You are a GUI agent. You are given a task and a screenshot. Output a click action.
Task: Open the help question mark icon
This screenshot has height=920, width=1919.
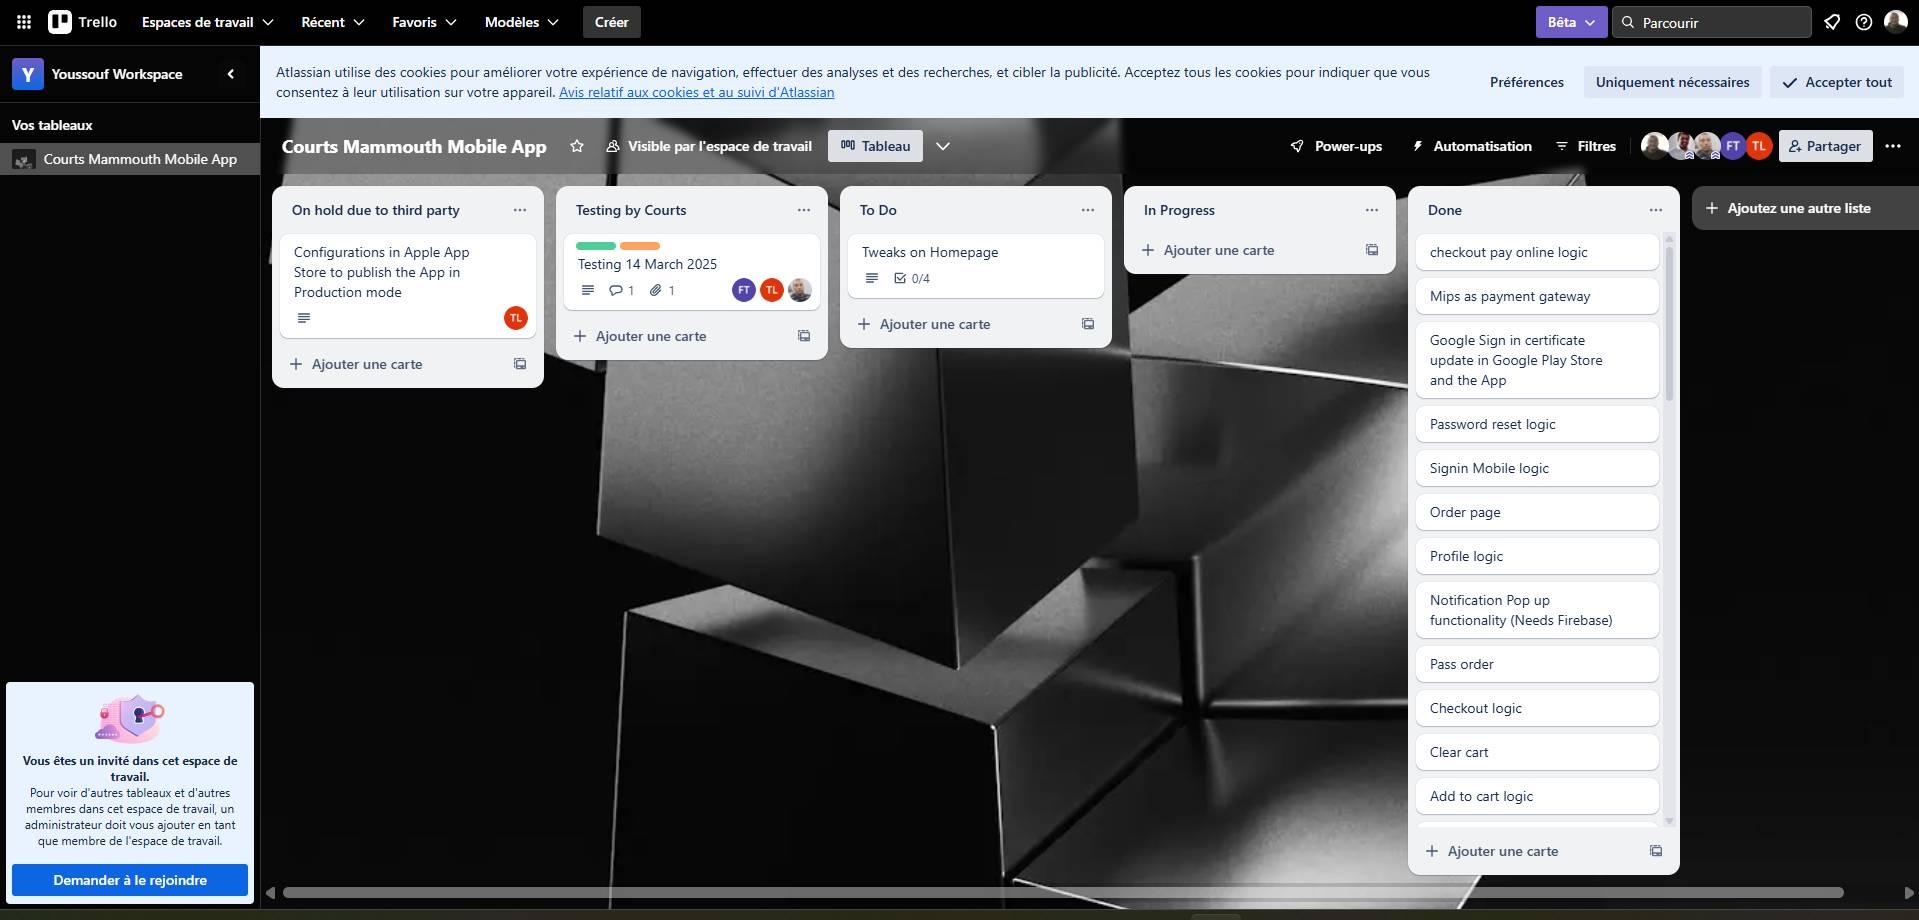[1864, 22]
